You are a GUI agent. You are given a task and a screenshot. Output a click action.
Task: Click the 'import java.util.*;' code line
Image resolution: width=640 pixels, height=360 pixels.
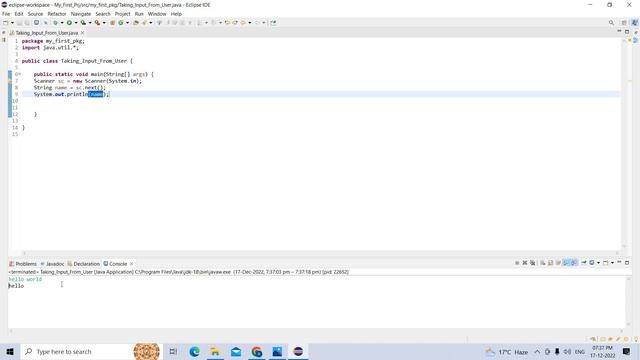click(50, 48)
